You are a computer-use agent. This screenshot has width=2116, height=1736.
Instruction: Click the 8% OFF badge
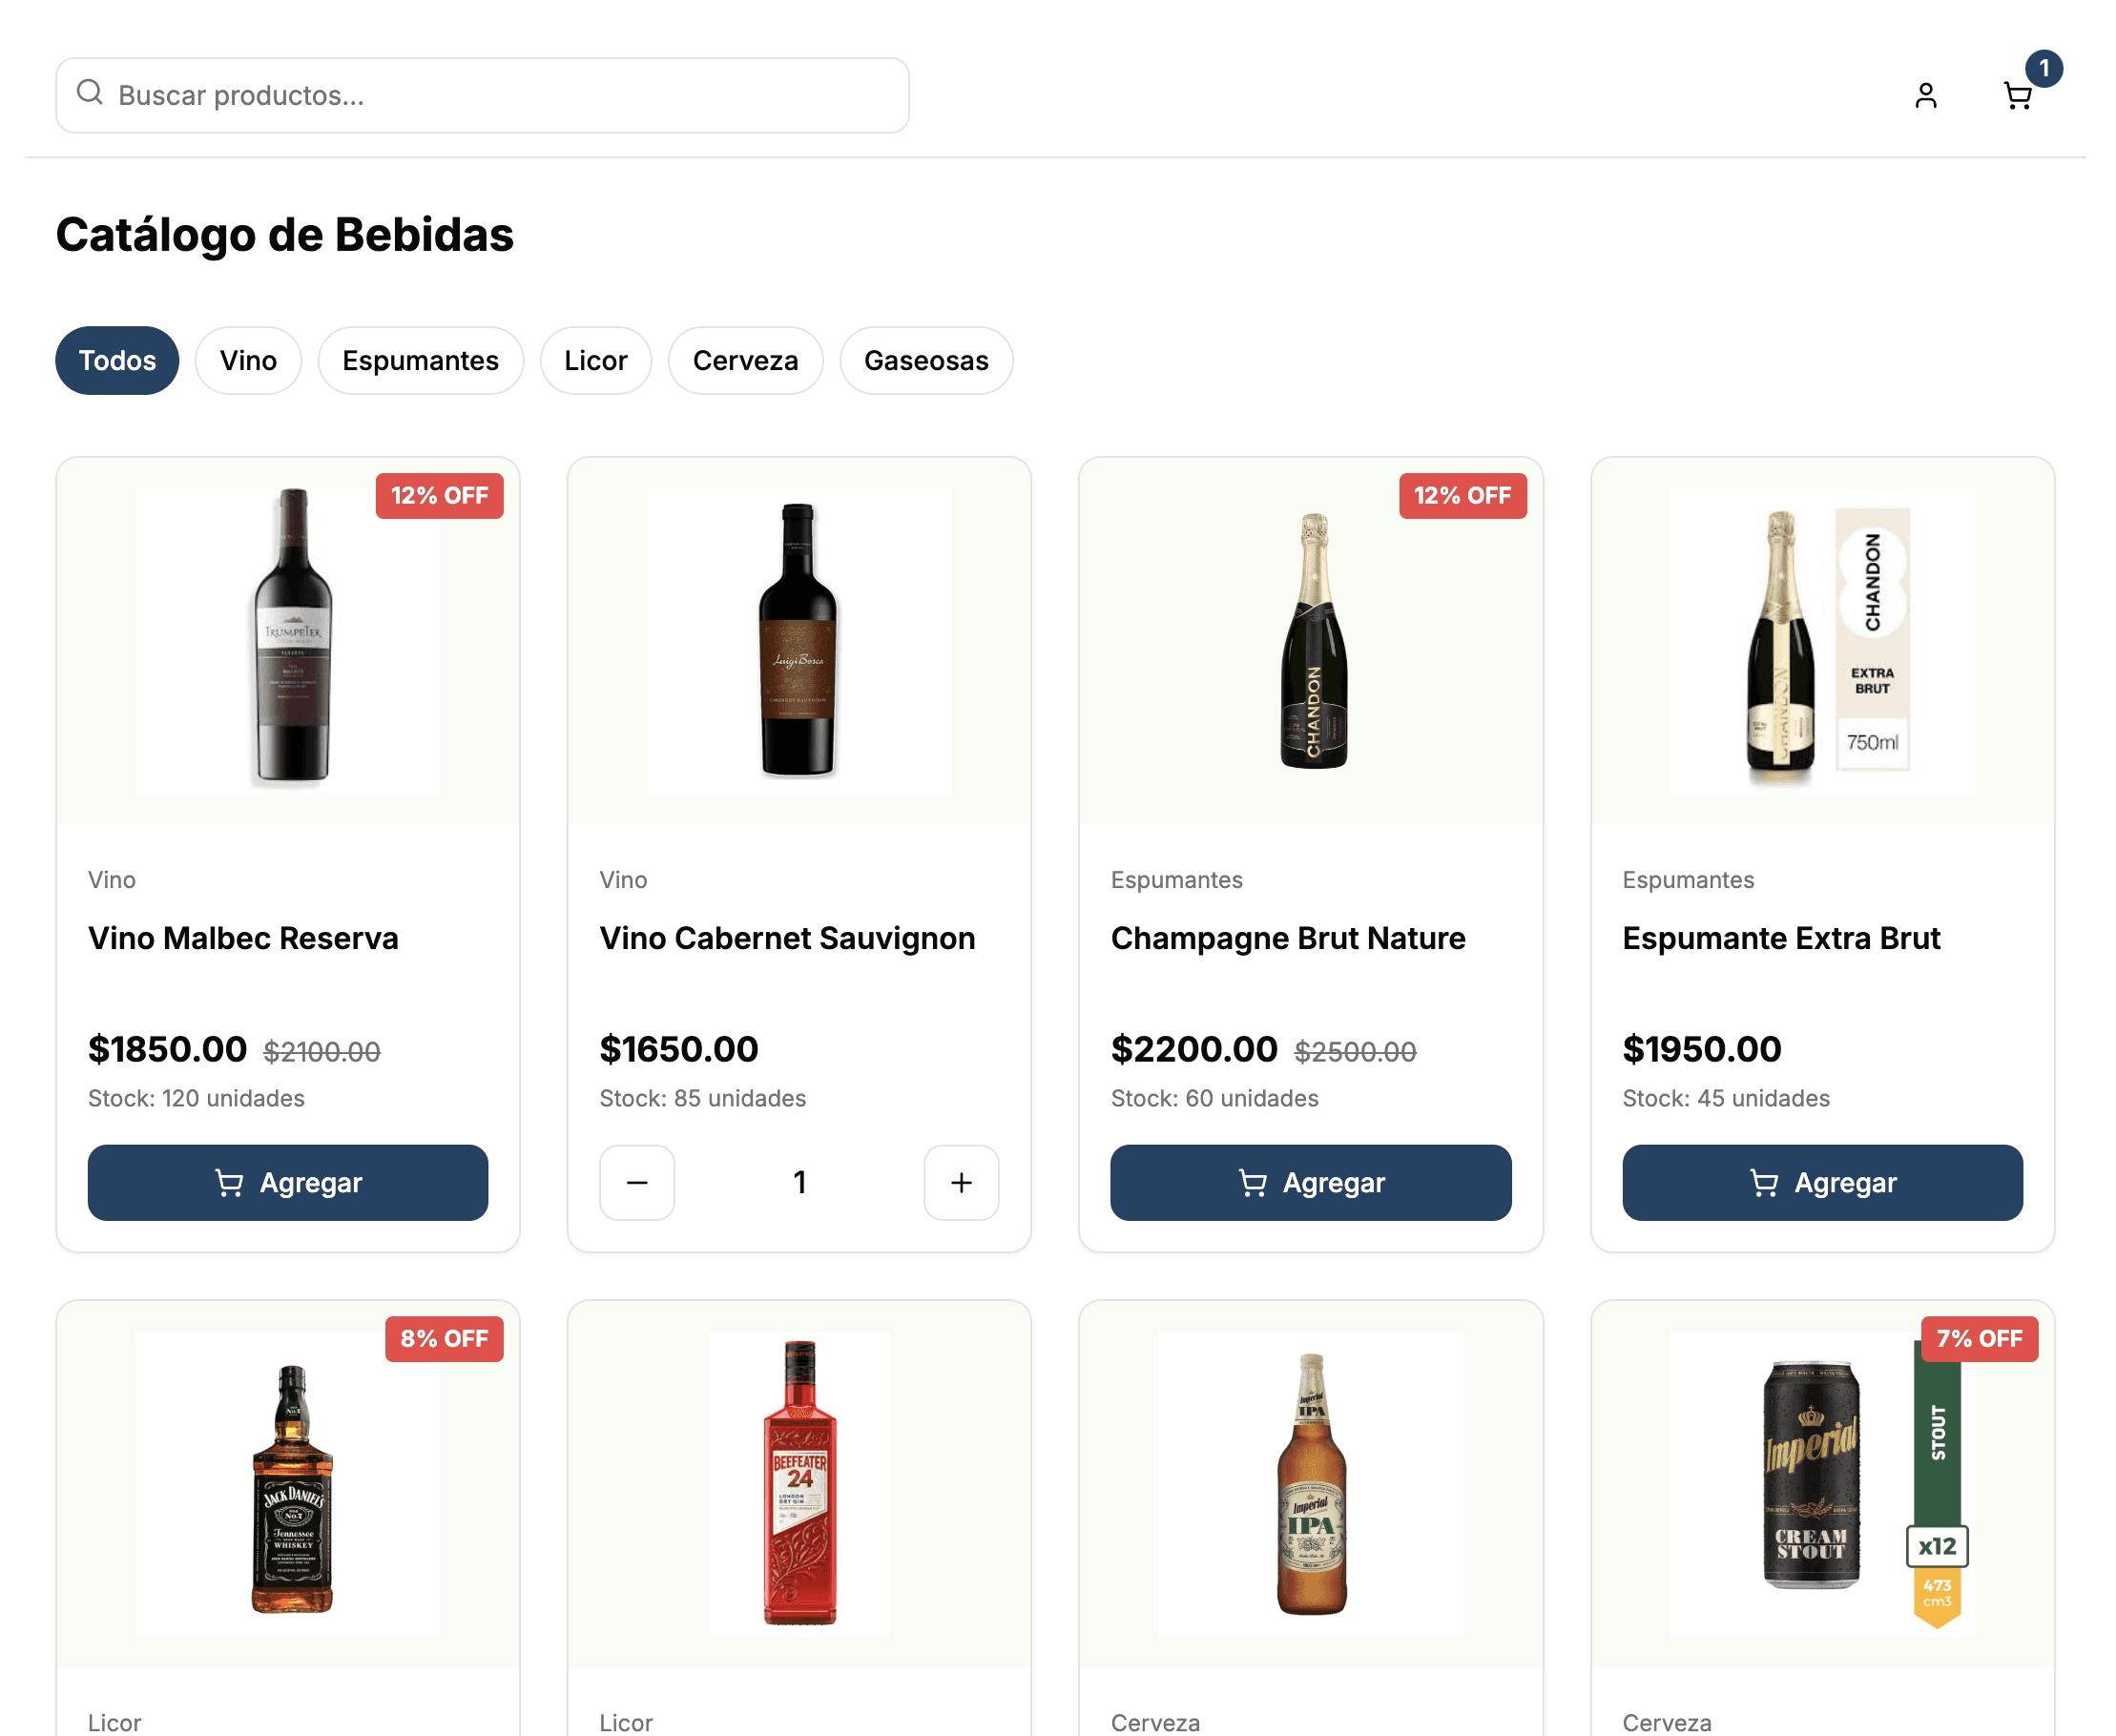coord(444,1338)
